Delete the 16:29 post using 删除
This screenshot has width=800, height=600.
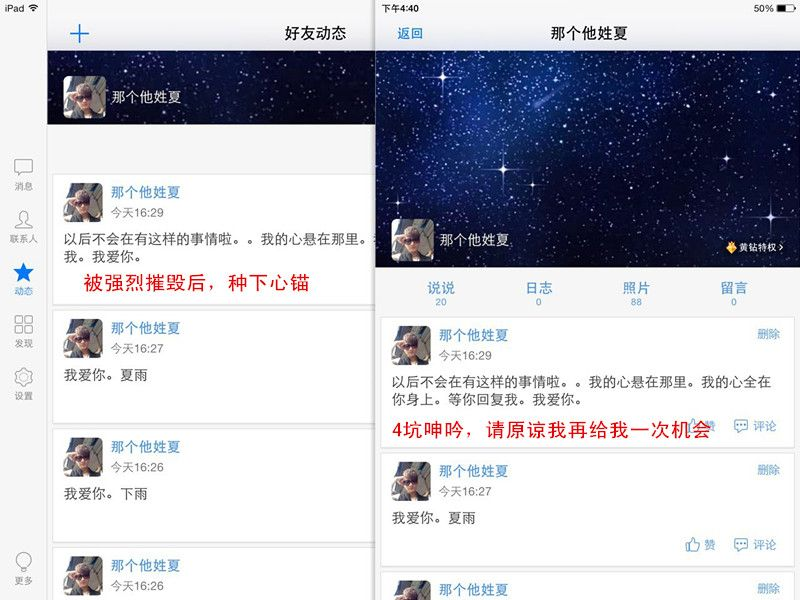point(768,334)
